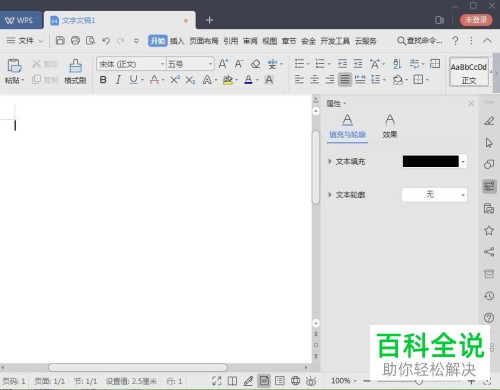Click the black text fill color swatch
500x390 pixels.
430,161
